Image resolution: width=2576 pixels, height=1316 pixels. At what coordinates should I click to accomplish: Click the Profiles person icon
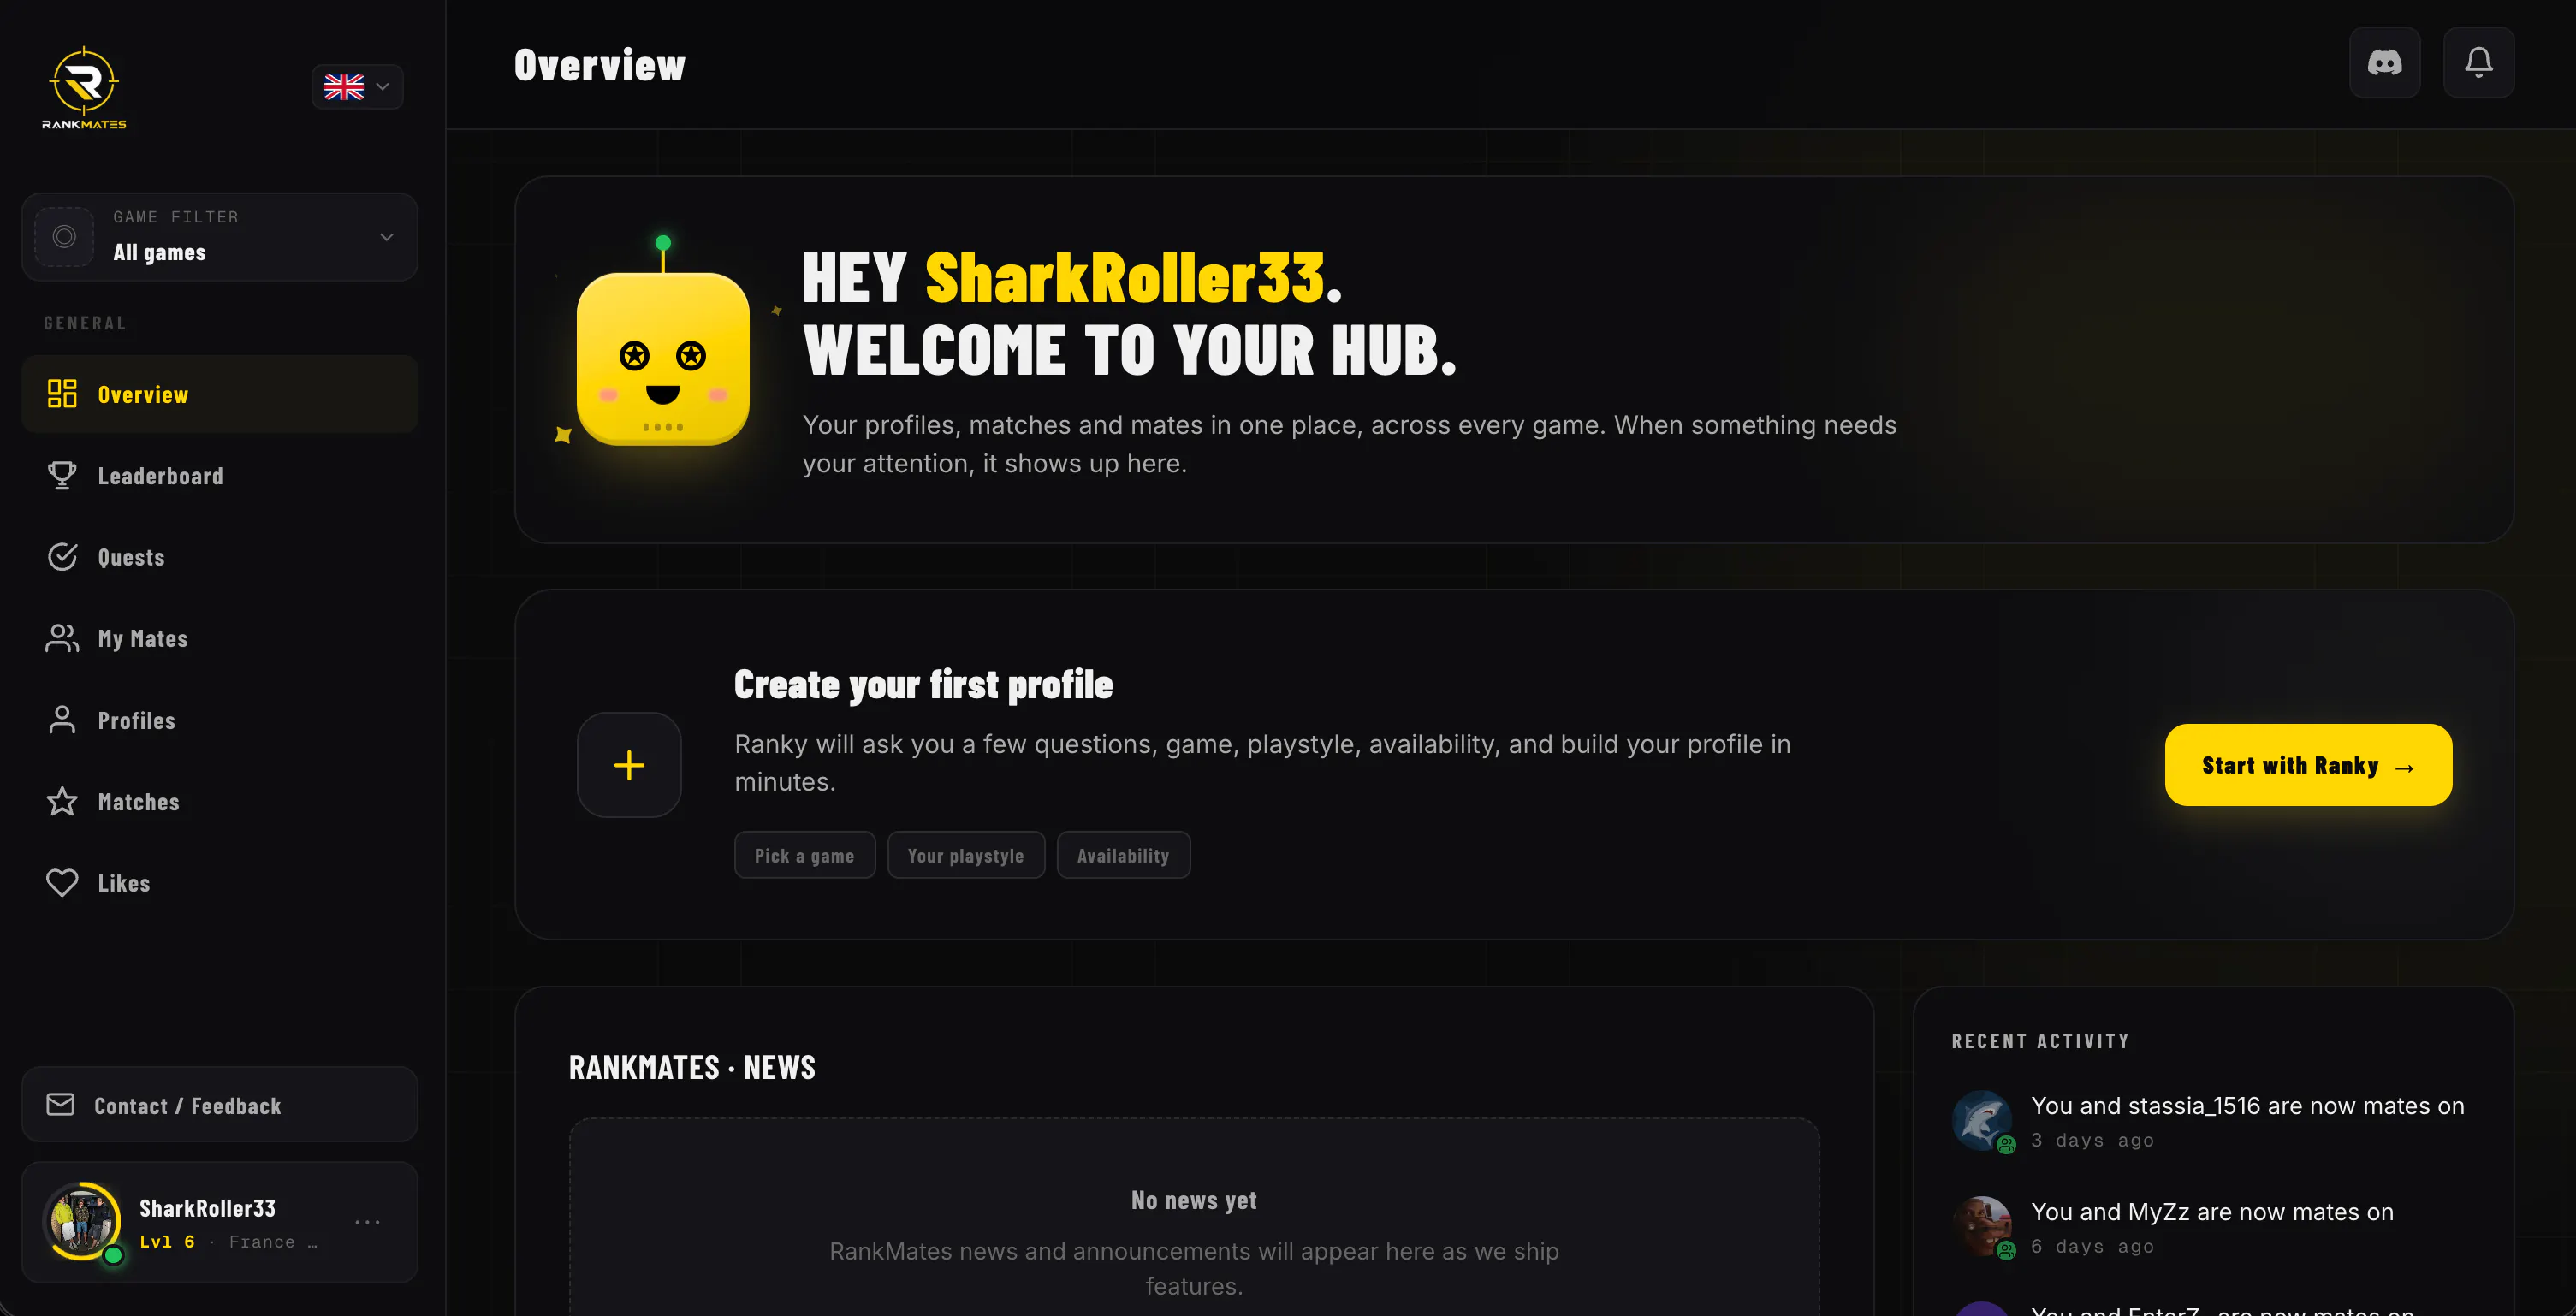(x=62, y=720)
